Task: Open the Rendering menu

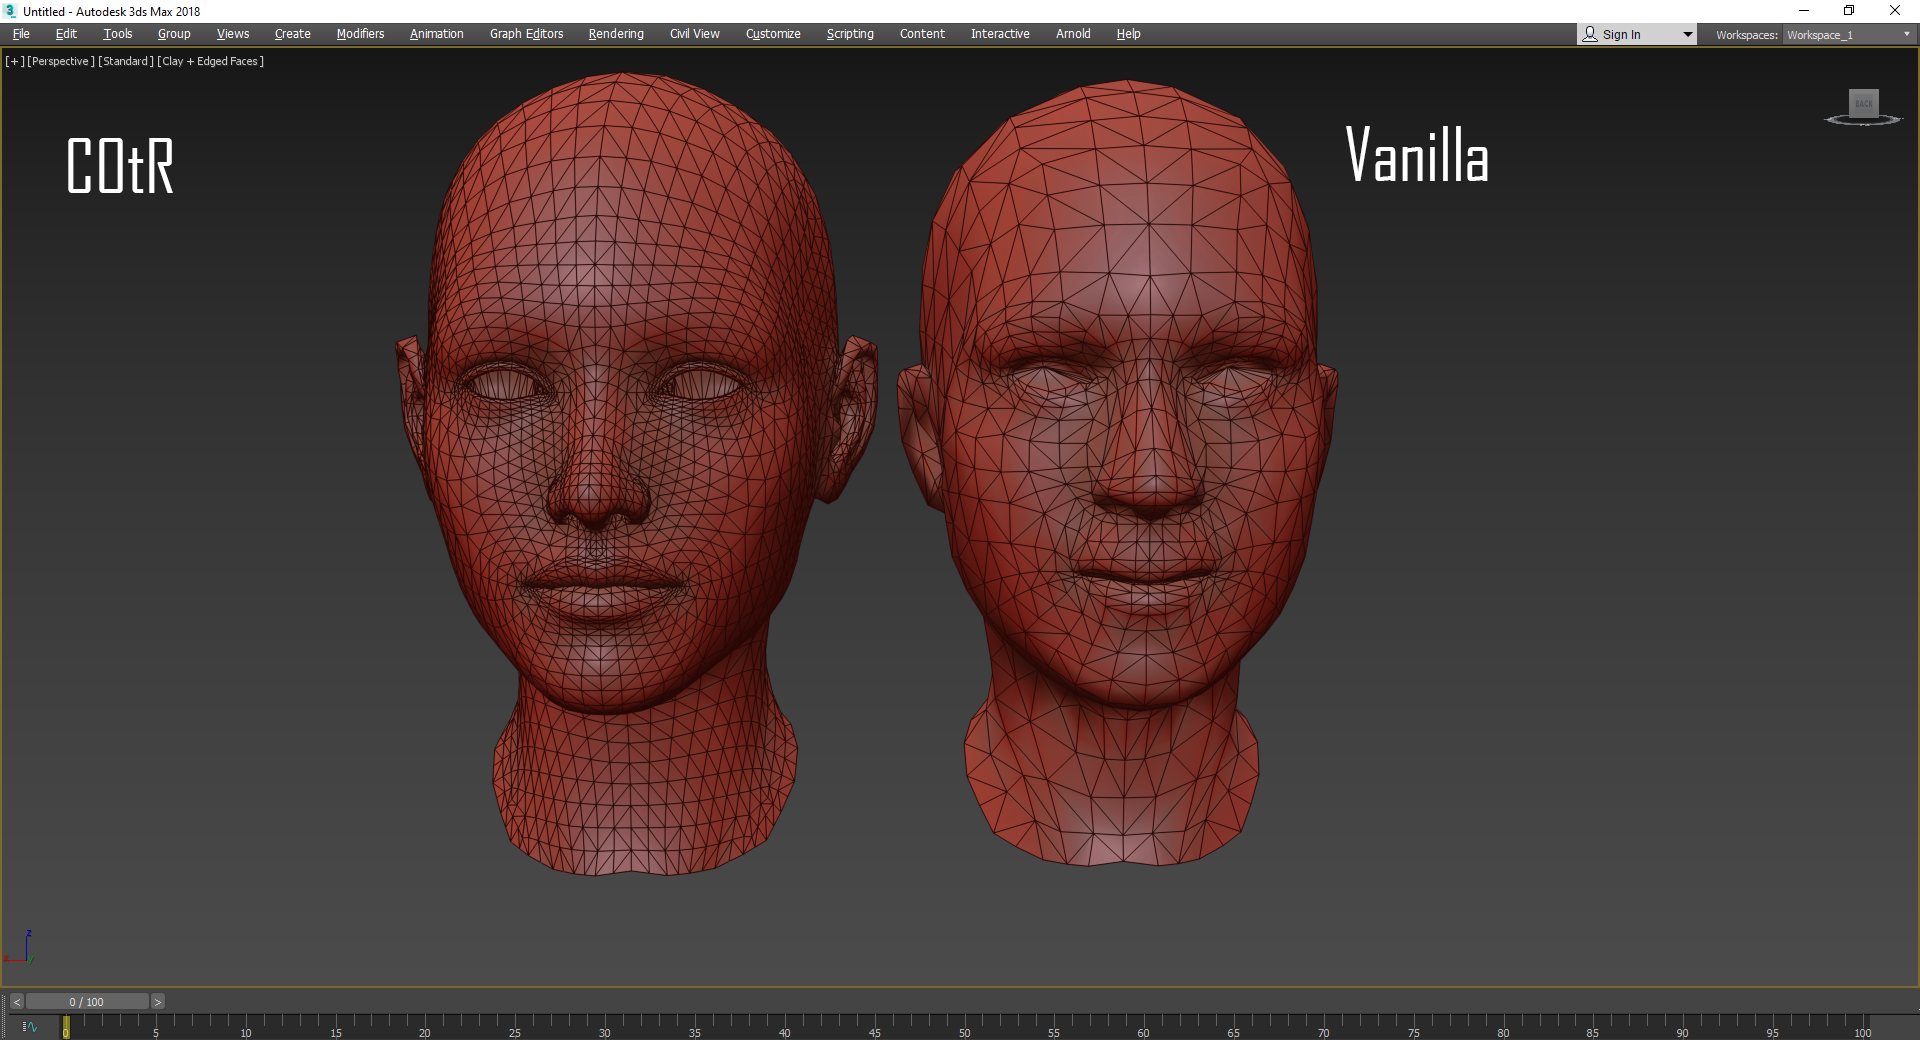Action: [x=616, y=34]
